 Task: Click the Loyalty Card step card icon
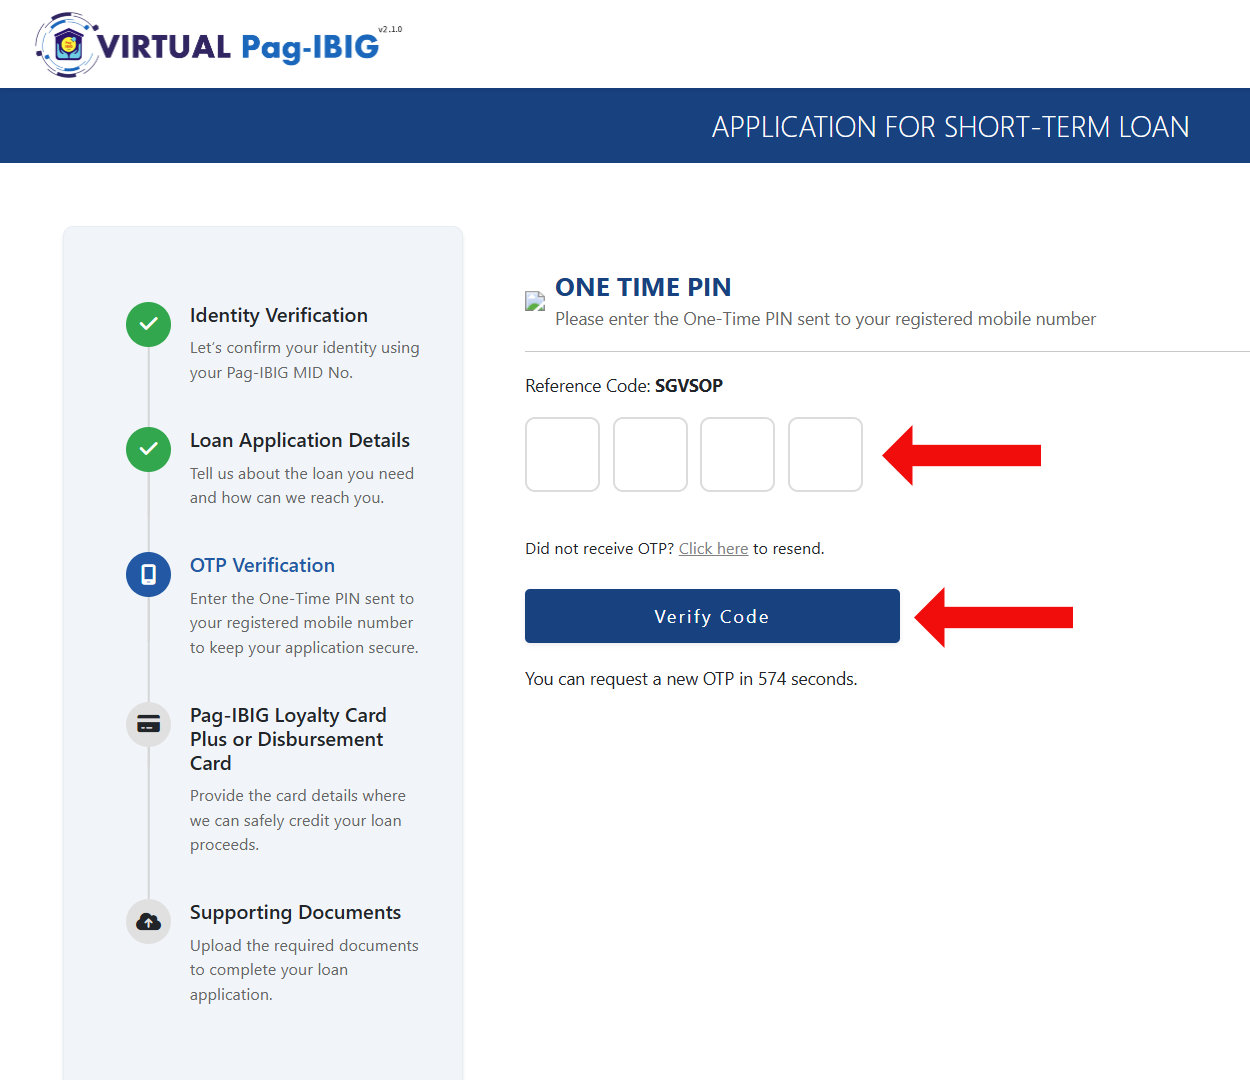(x=148, y=724)
